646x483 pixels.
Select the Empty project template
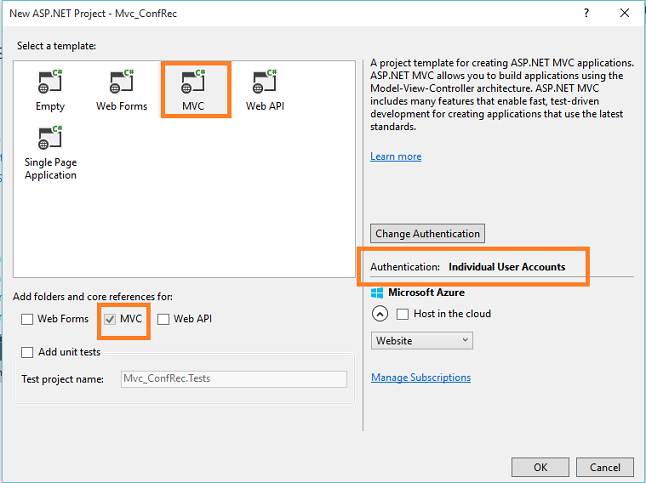pos(50,89)
